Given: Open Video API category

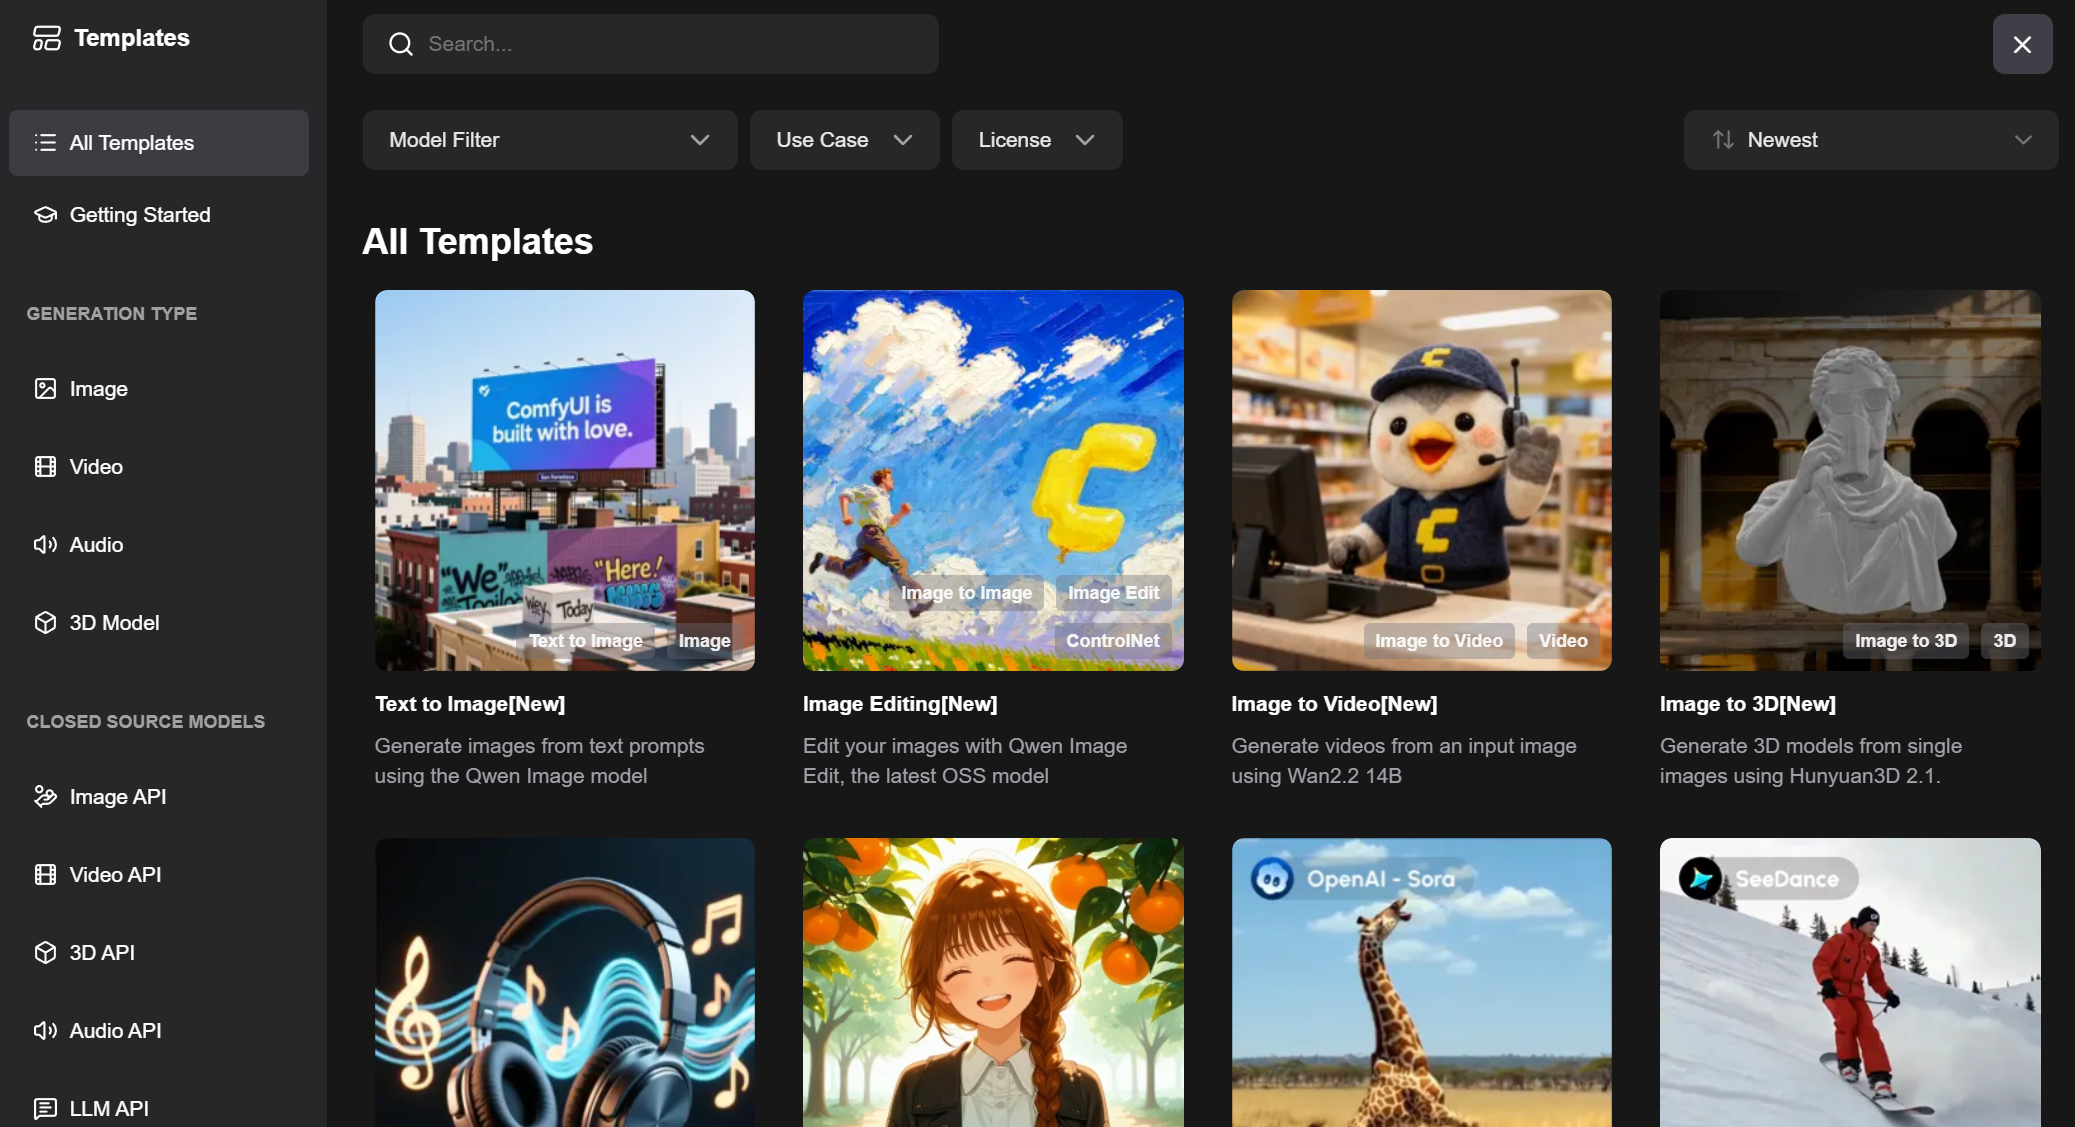Looking at the screenshot, I should [x=115, y=875].
